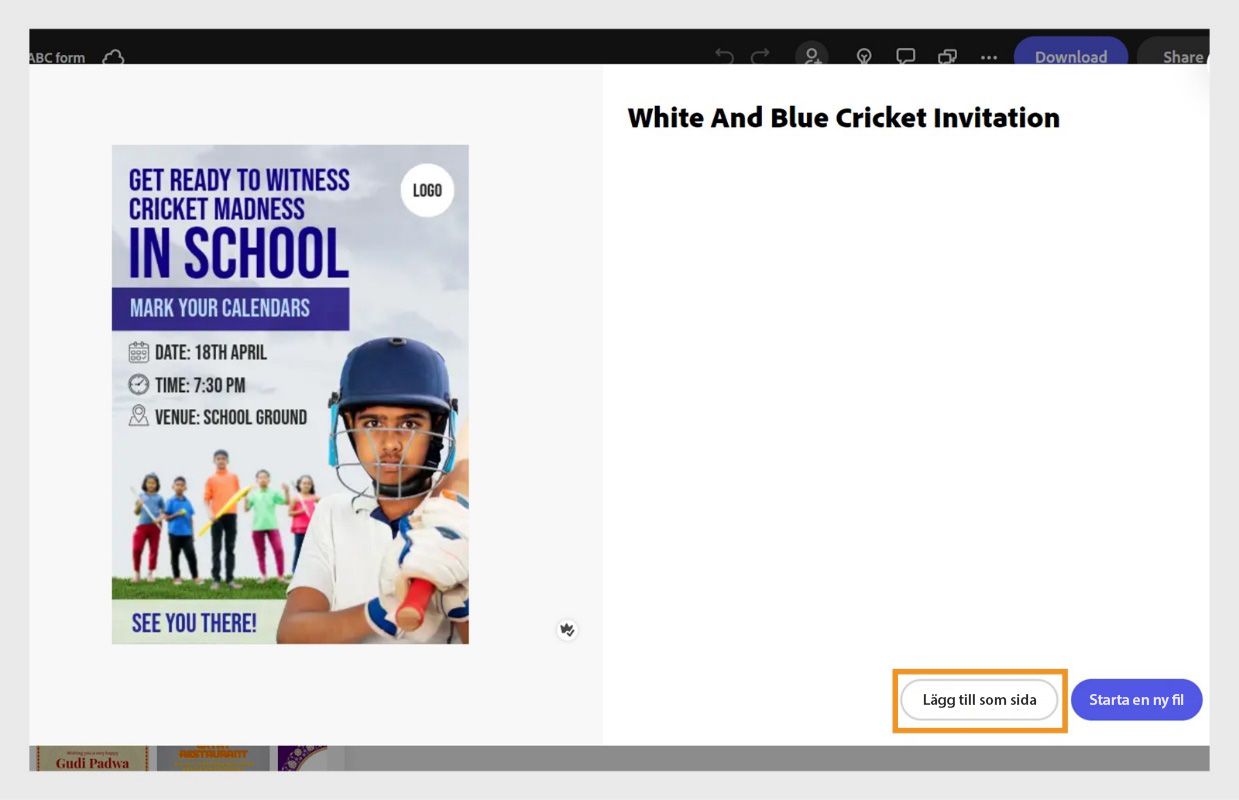The image size is (1239, 800).
Task: Click the White And Blue Cricket Invitation title
Action: (x=843, y=118)
